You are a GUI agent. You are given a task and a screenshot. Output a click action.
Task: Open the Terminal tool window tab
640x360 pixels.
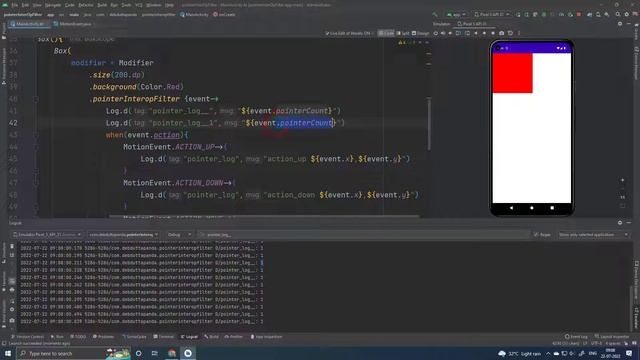164,337
